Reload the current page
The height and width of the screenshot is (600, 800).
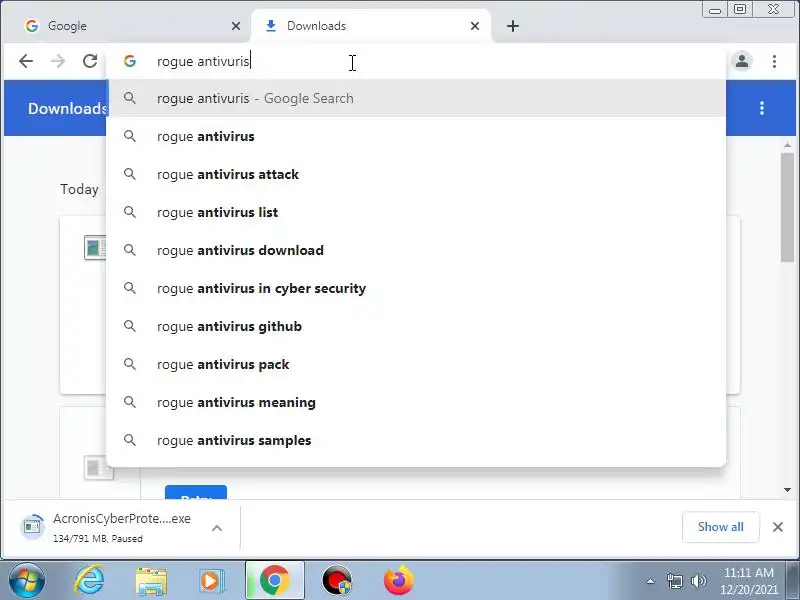coord(90,61)
